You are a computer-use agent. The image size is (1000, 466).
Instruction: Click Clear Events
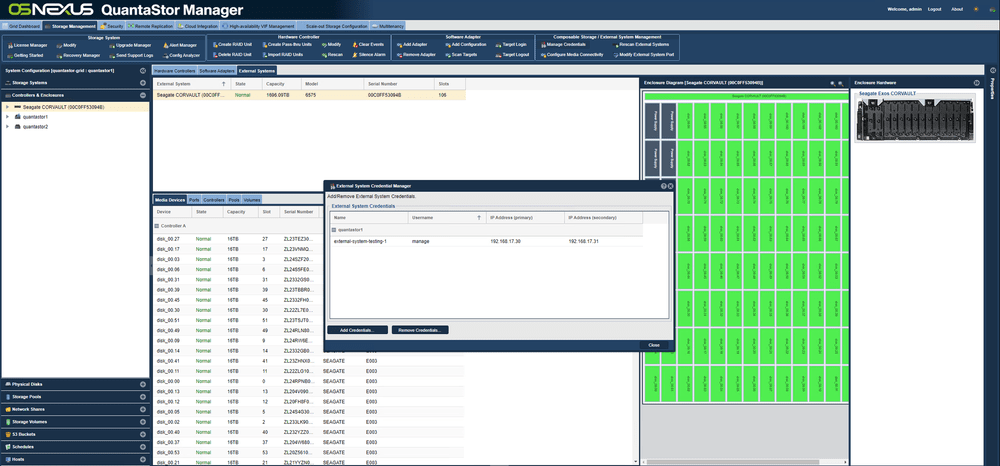pyautogui.click(x=369, y=45)
